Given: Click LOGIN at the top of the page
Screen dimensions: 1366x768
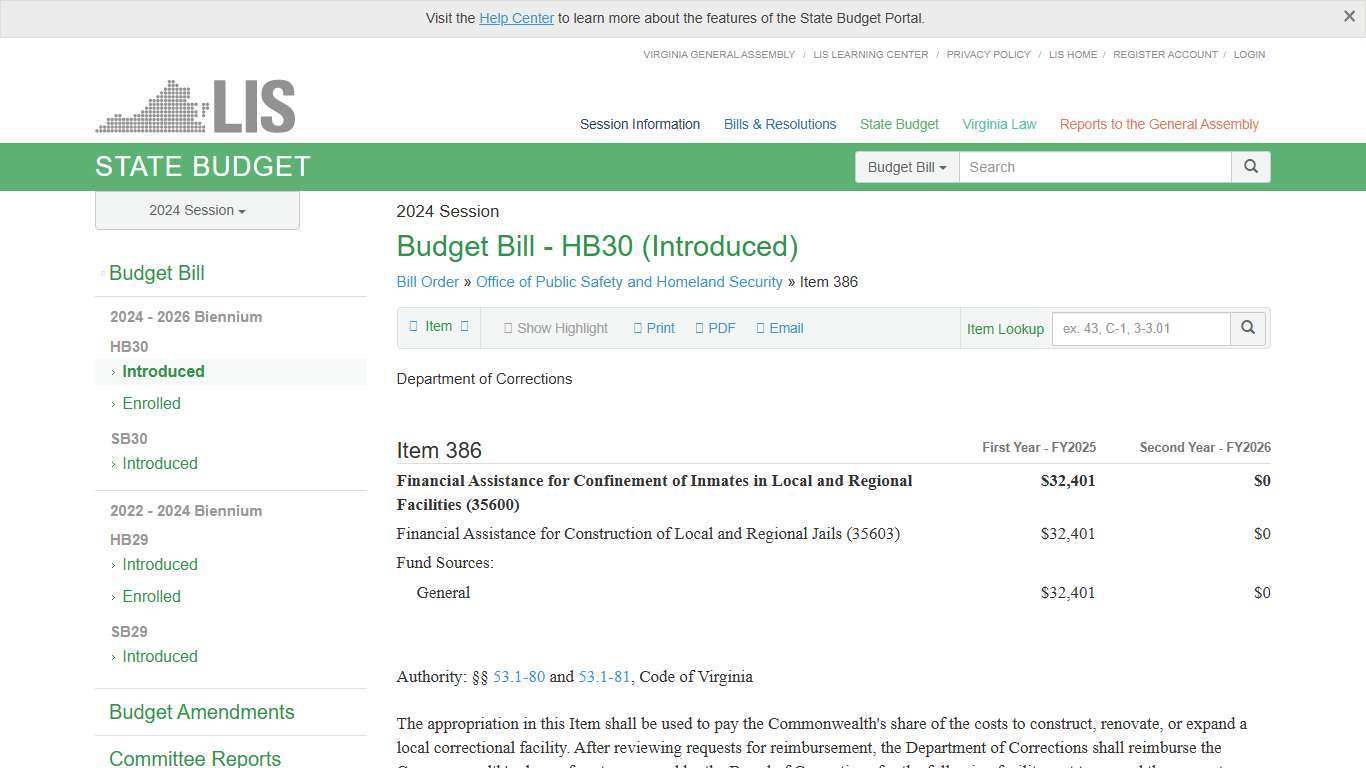Looking at the screenshot, I should click(1249, 54).
